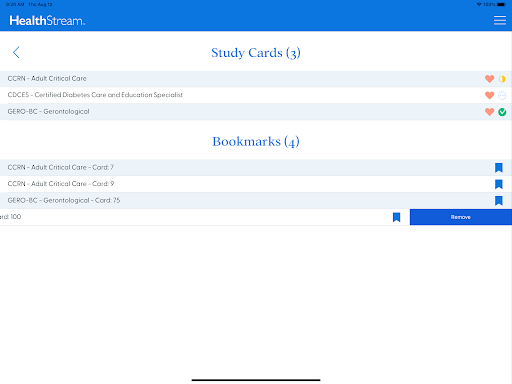The height and width of the screenshot is (384, 512).
Task: Click the bookmark icon for Card 75
Action: pyautogui.click(x=499, y=201)
